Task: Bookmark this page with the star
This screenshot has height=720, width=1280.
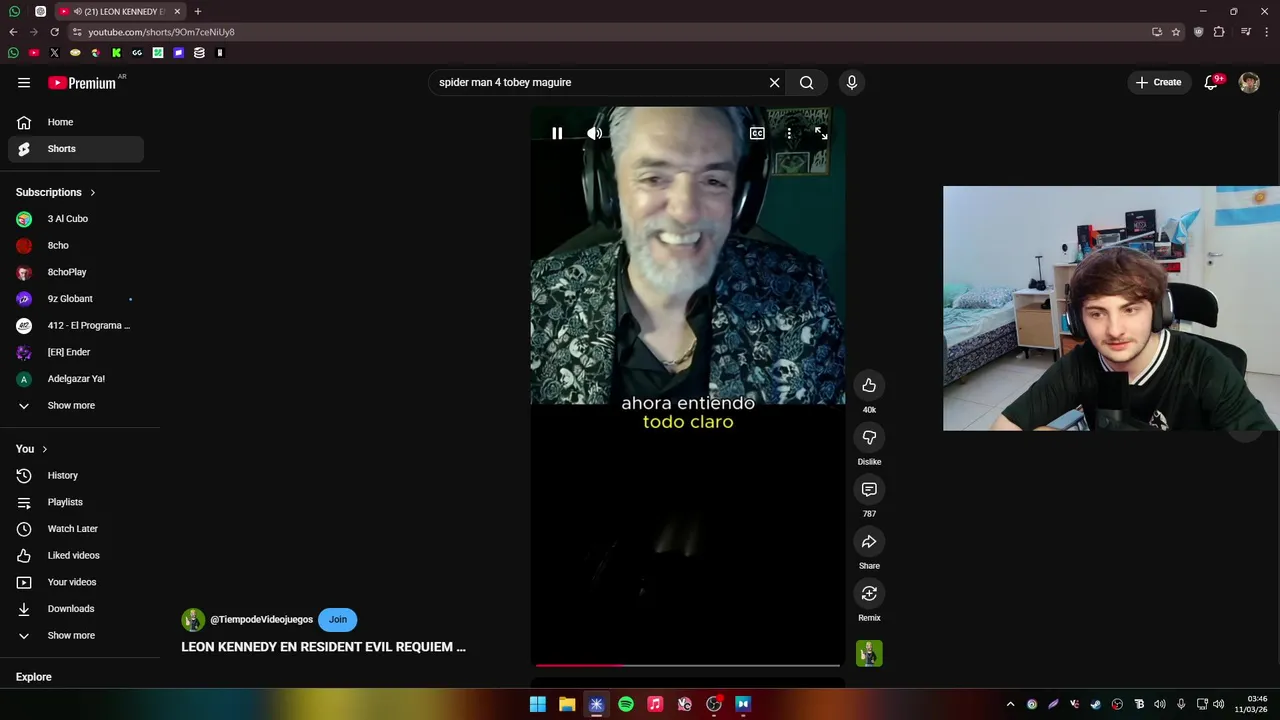Action: coord(1176,32)
